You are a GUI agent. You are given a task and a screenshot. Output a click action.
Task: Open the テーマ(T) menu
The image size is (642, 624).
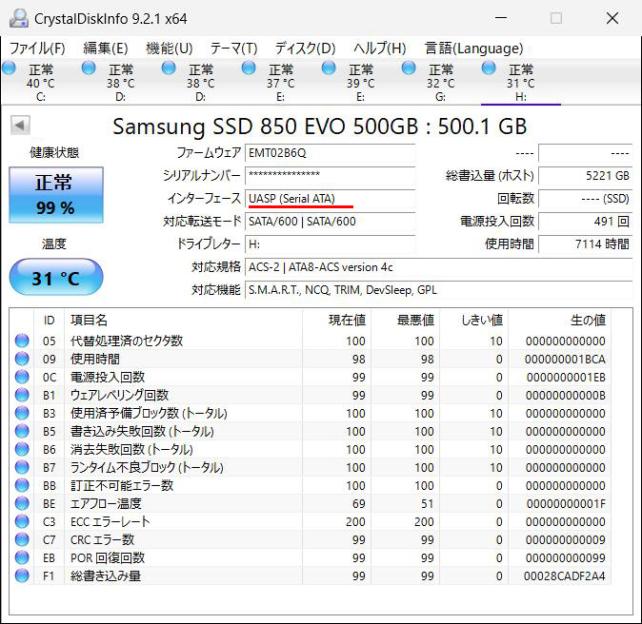coord(233,48)
